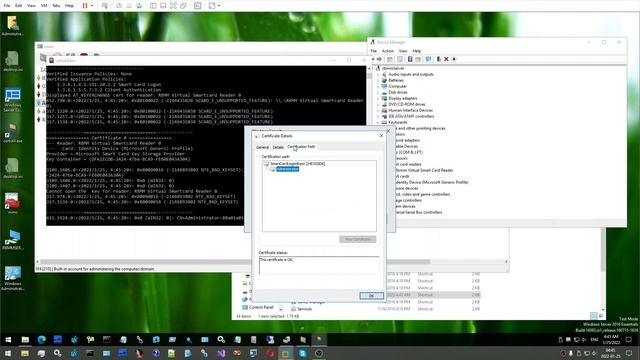This screenshot has width=640, height=360.
Task: Click OK in the Certificate Details dialog
Action: pos(371,296)
